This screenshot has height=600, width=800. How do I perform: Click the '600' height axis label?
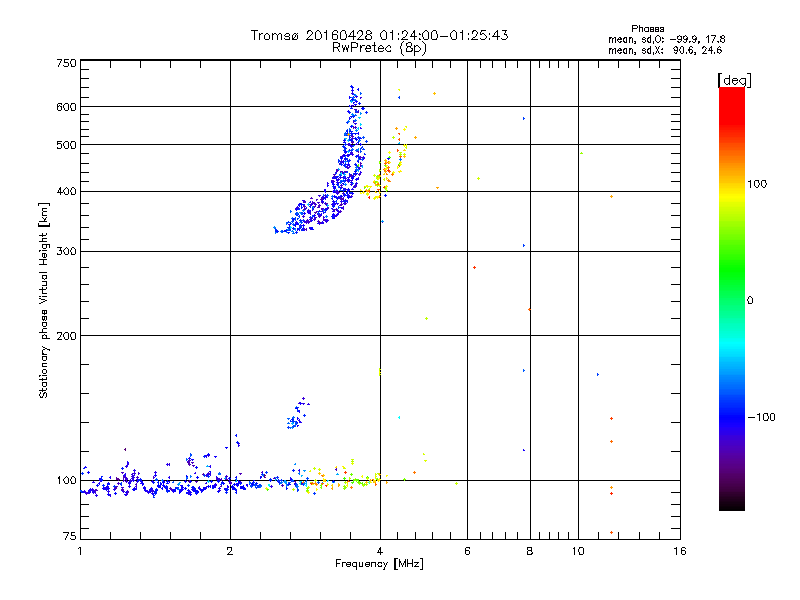coord(66,107)
